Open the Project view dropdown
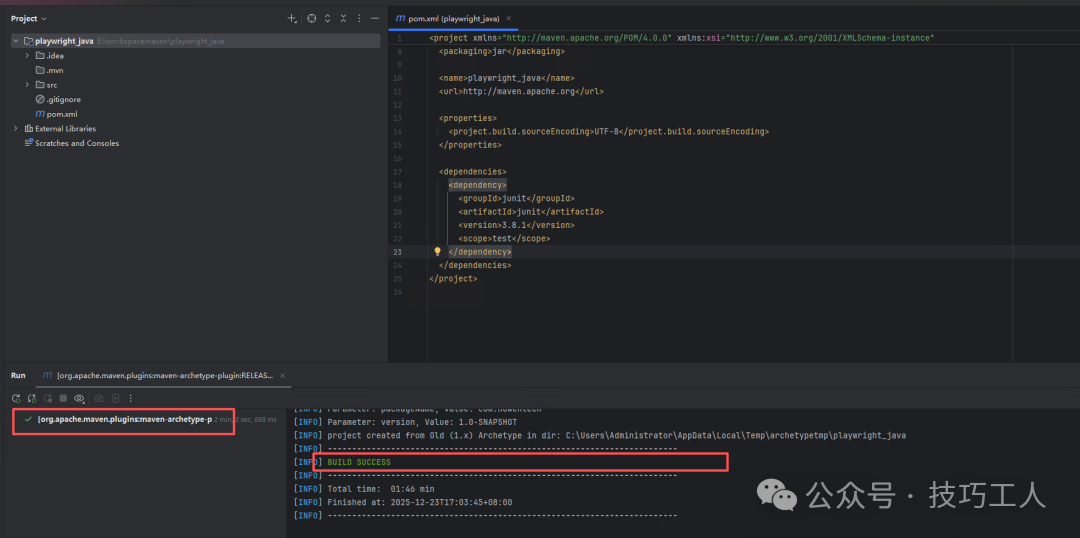Viewport: 1080px width, 538px height. coord(30,18)
